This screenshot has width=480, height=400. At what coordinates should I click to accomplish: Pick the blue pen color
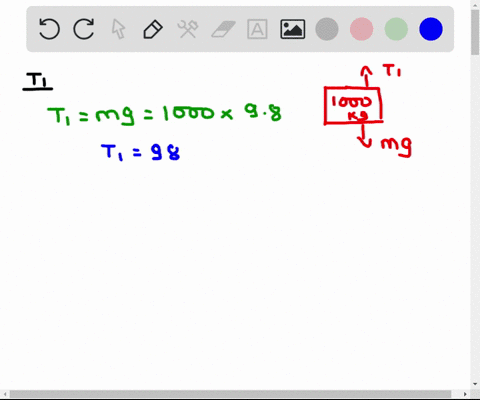coord(431,29)
